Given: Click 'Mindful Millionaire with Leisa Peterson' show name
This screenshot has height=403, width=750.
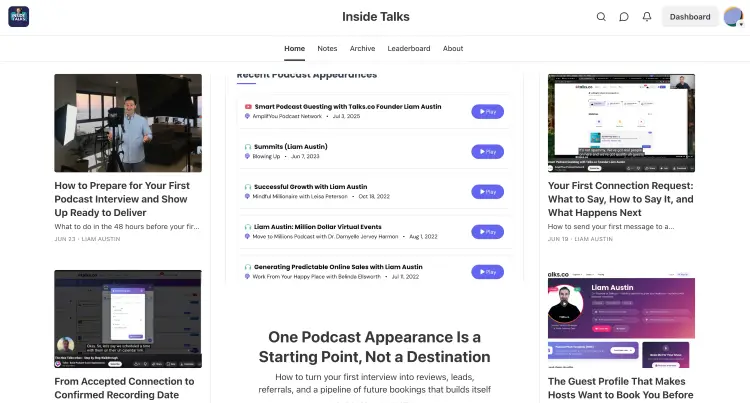Looking at the screenshot, I should click(x=300, y=196).
